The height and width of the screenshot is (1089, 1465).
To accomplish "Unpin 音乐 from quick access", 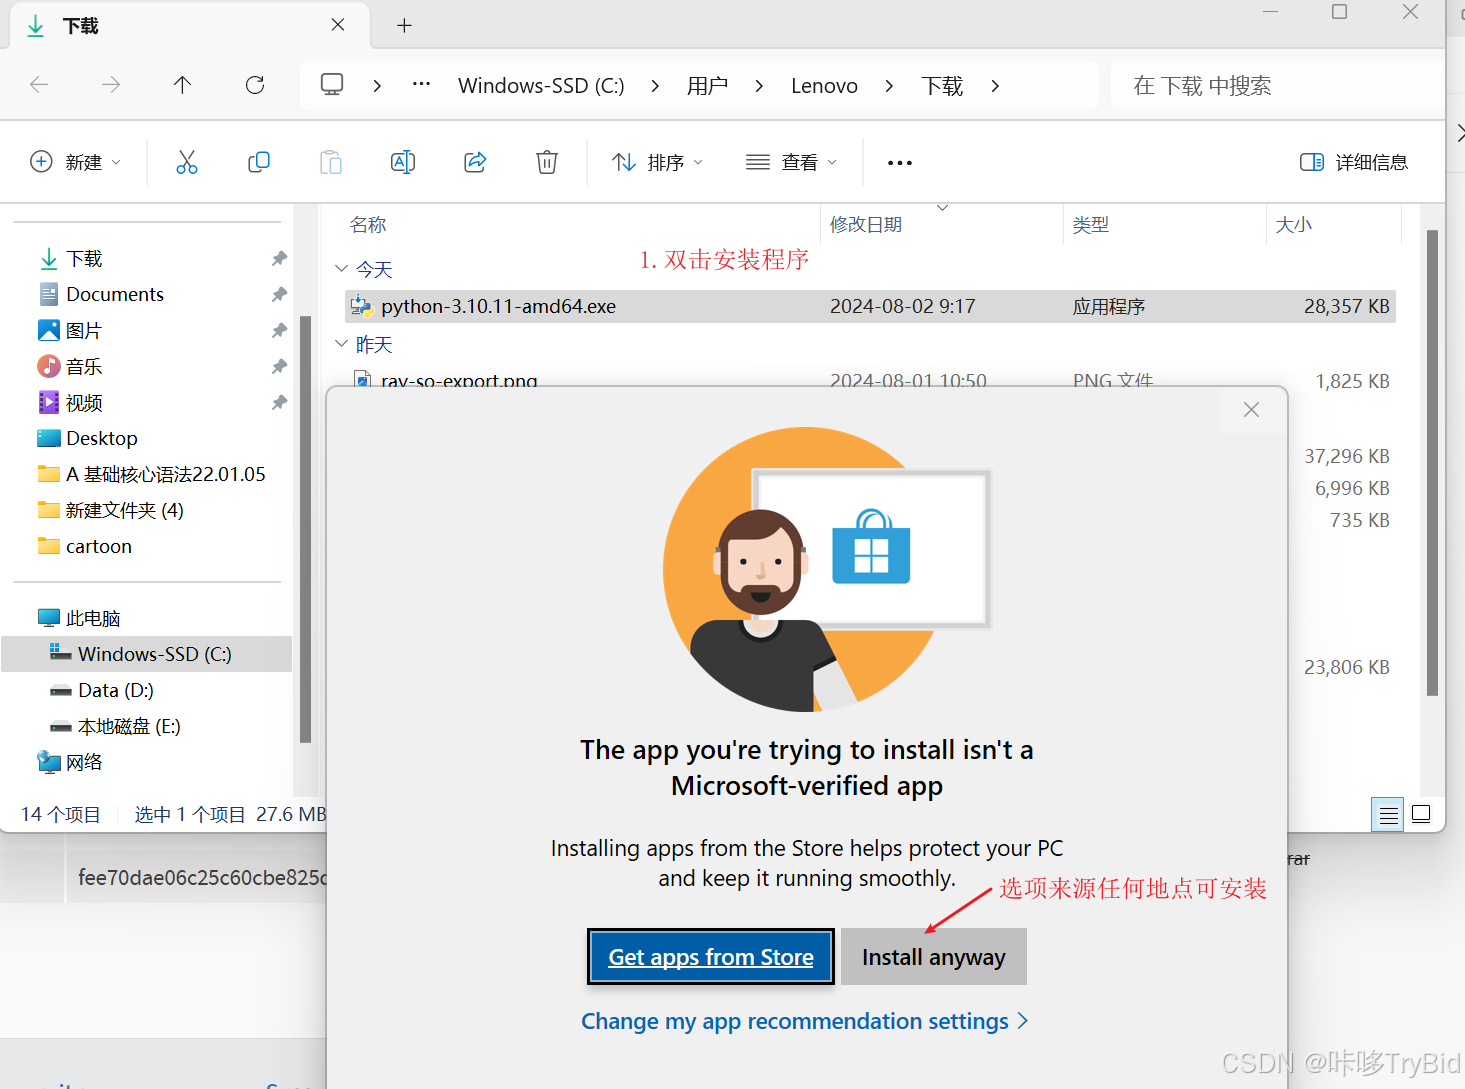I will pos(279,367).
